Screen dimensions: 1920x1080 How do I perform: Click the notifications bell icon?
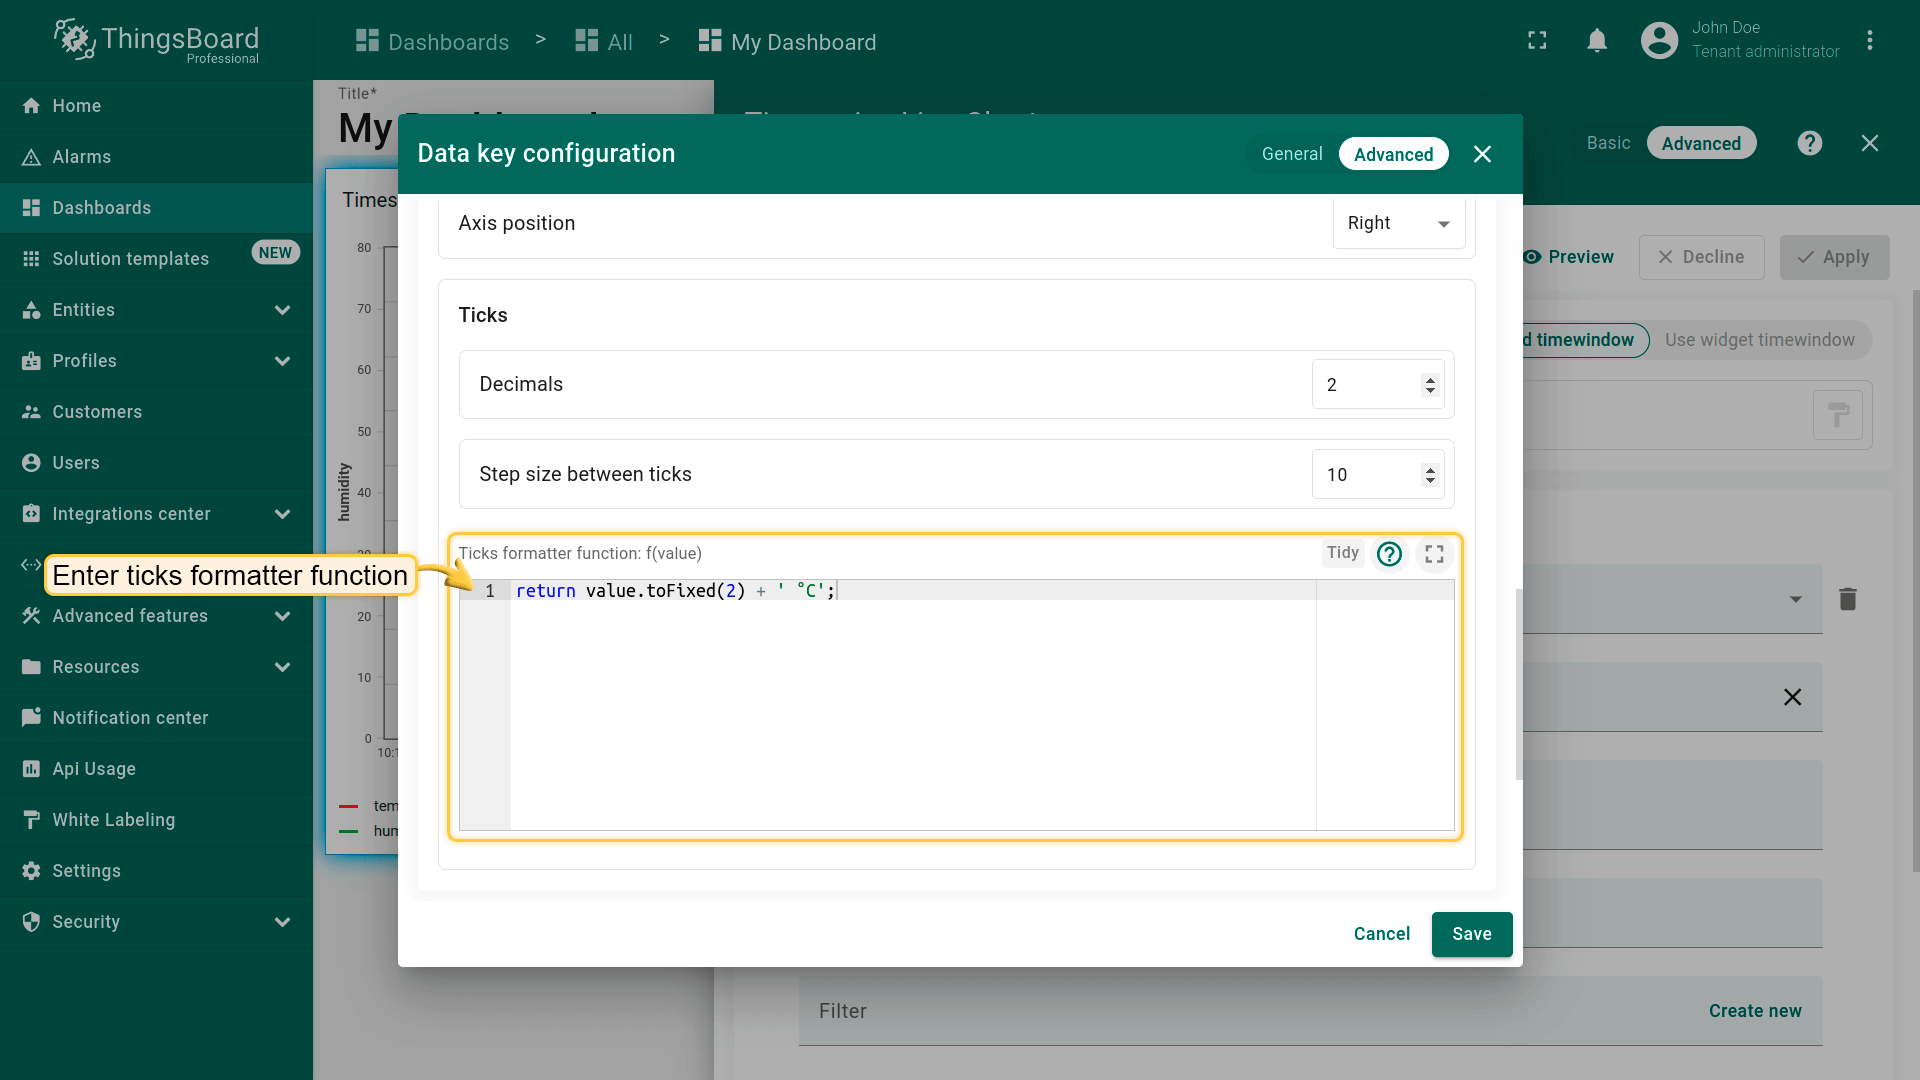(1597, 41)
